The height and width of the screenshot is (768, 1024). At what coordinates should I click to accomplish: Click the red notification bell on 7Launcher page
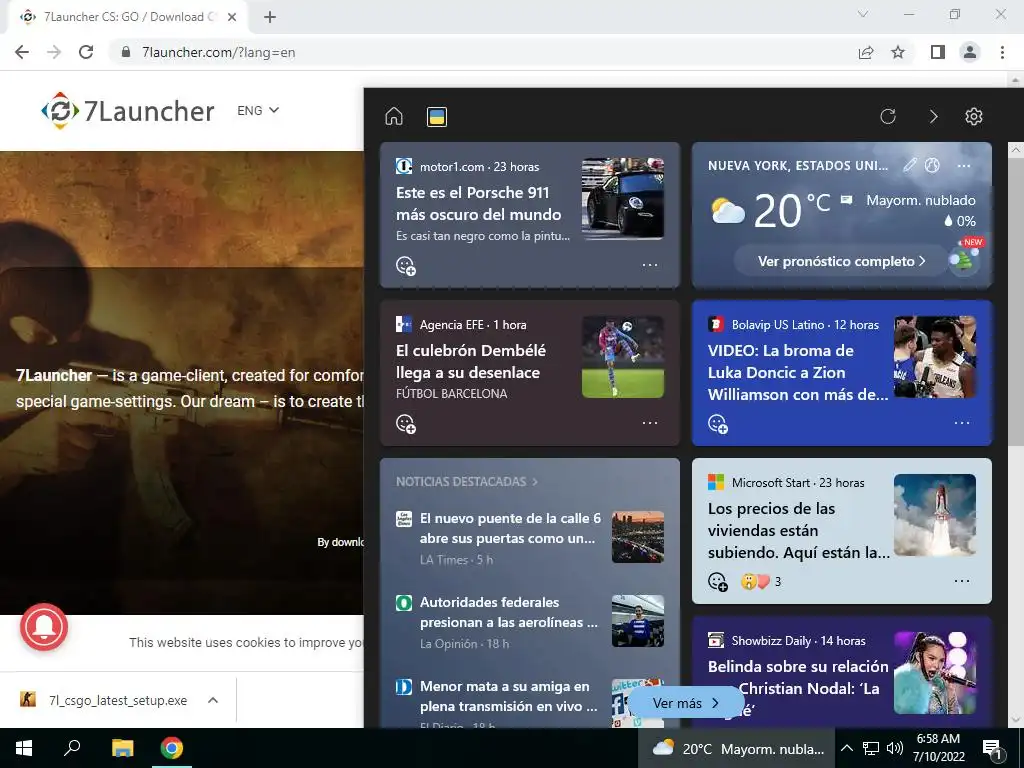pyautogui.click(x=44, y=626)
